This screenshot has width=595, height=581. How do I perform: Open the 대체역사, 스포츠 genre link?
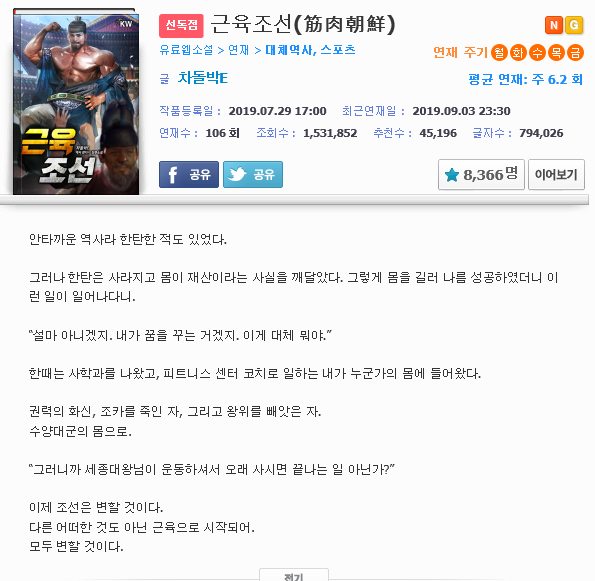(310, 50)
